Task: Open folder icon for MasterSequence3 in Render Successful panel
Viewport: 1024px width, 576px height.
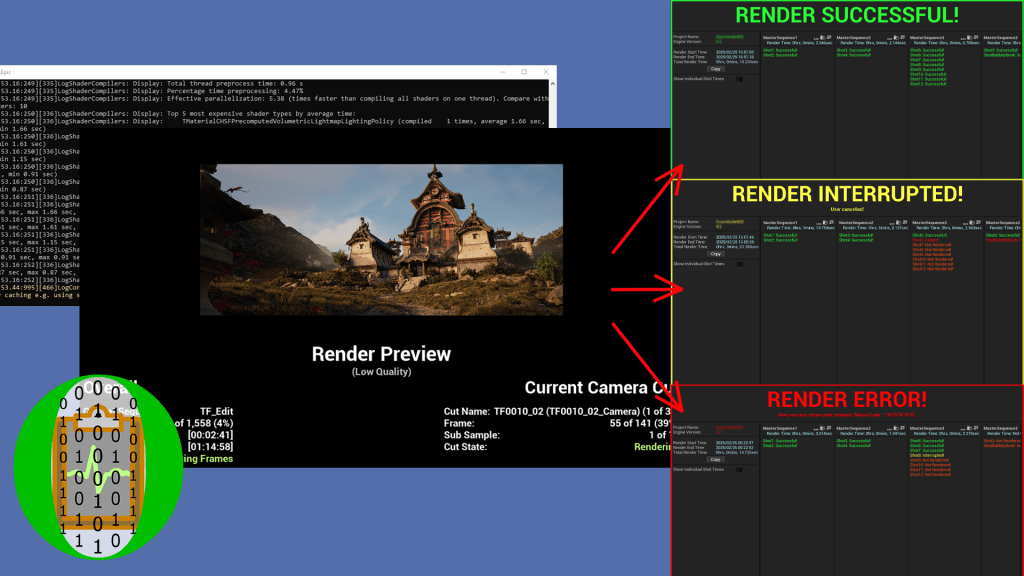Action: pos(968,38)
